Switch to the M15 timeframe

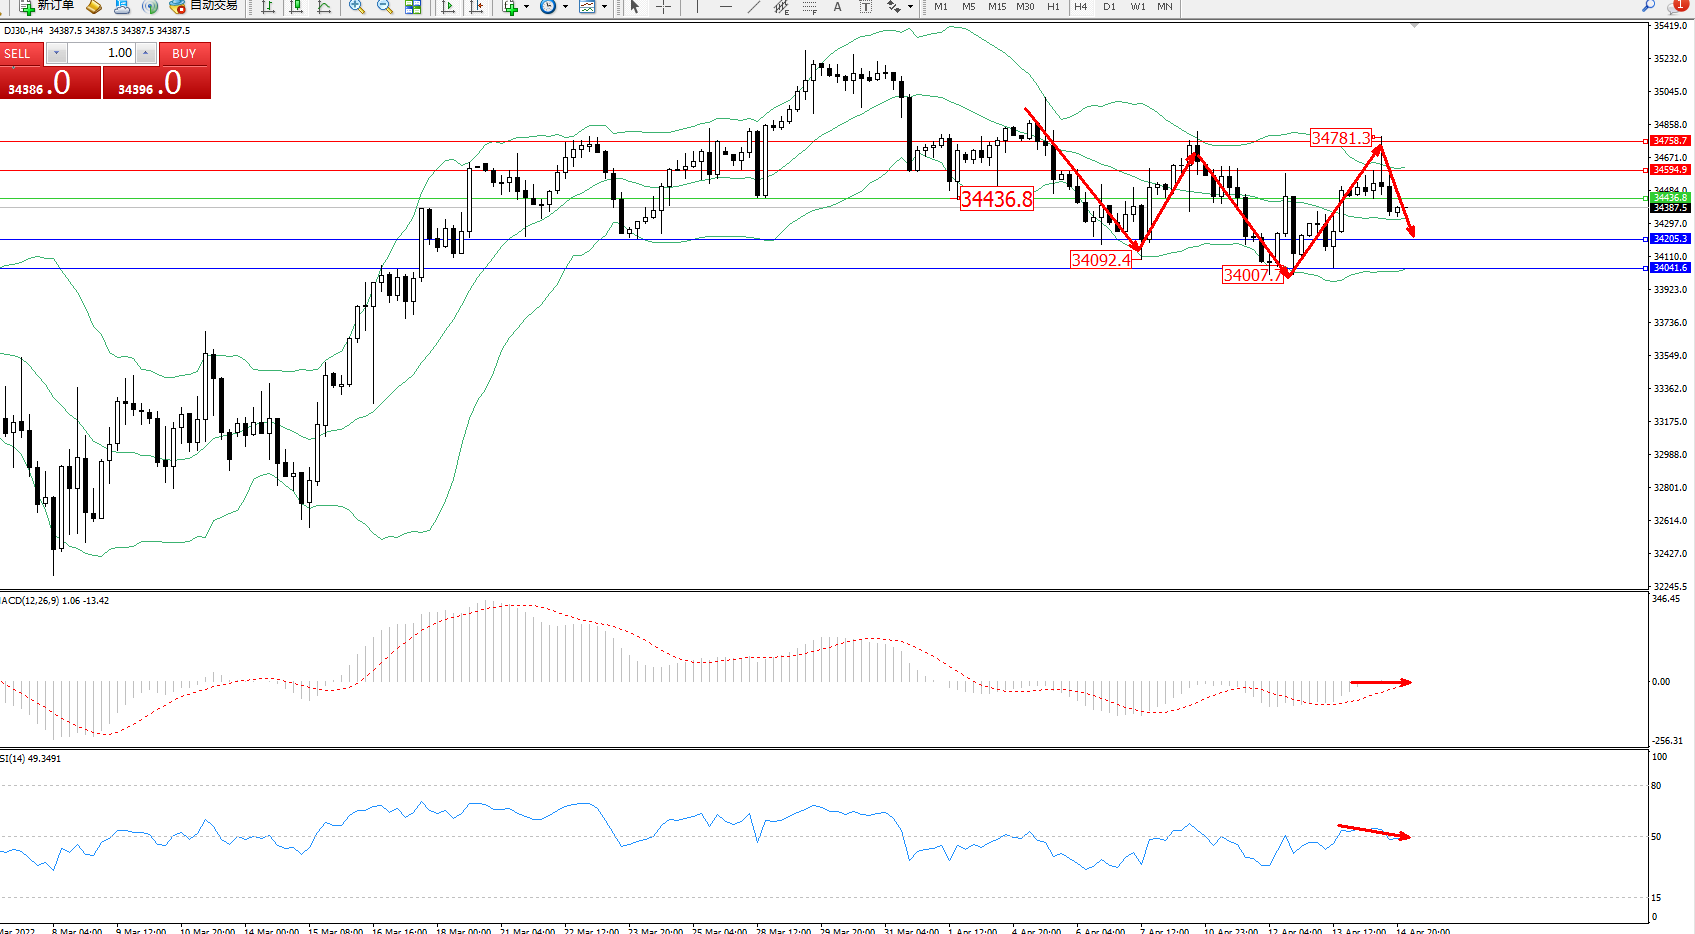[x=996, y=7]
